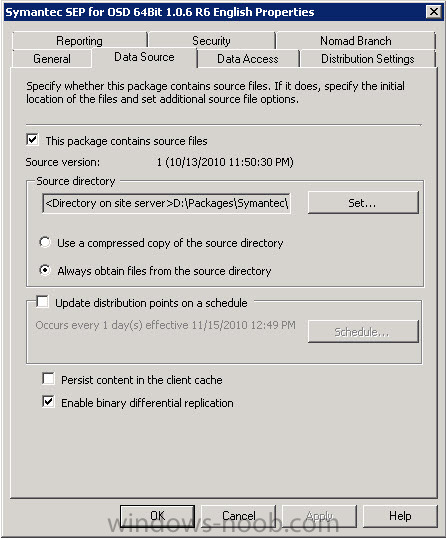Switch to the Reporting tab
The height and width of the screenshot is (538, 446).
80,41
